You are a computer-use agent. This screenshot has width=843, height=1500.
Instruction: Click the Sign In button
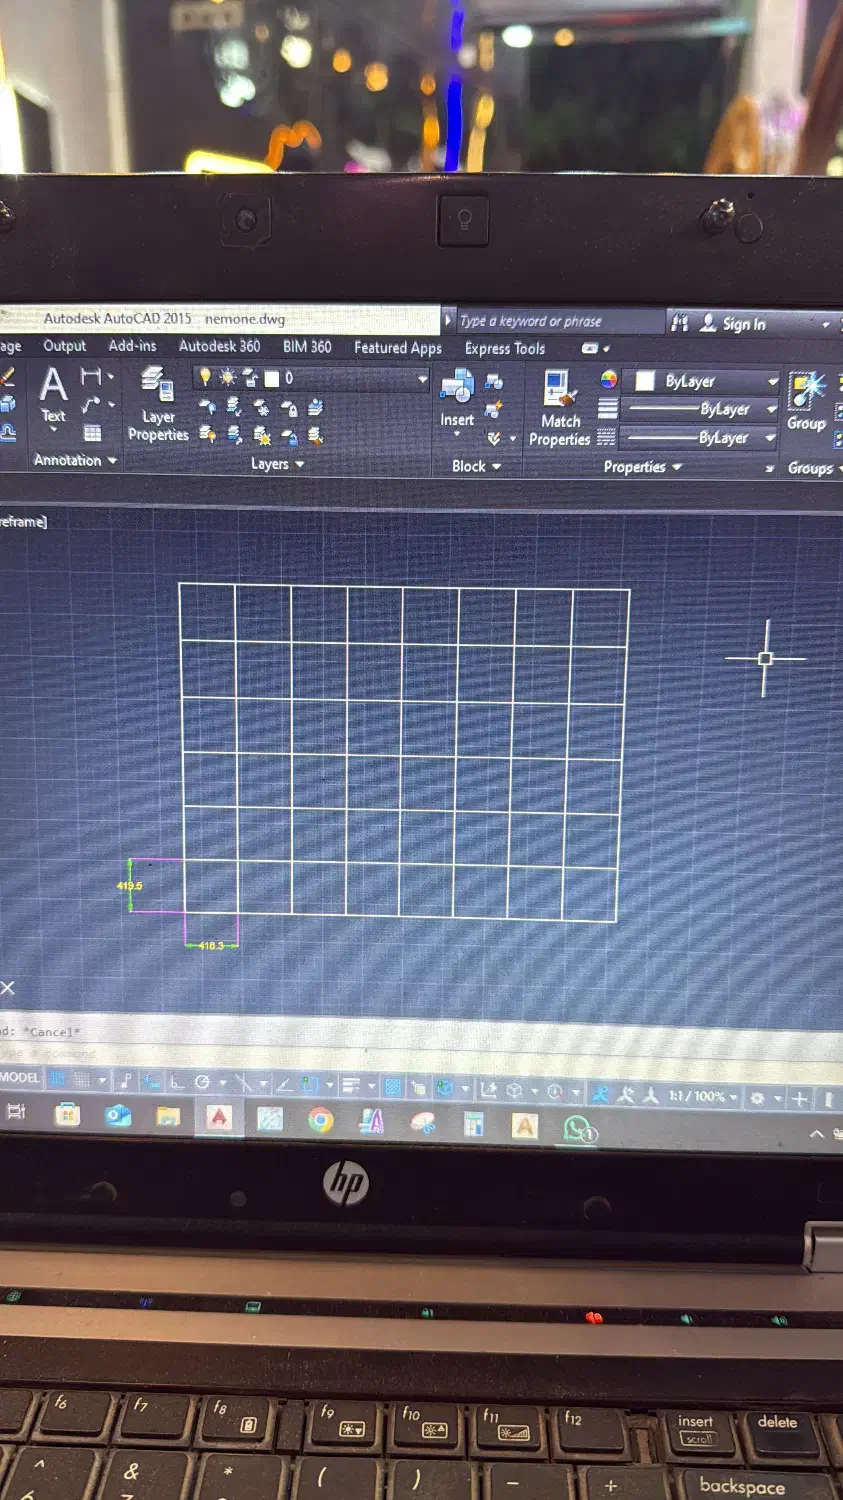(733, 324)
